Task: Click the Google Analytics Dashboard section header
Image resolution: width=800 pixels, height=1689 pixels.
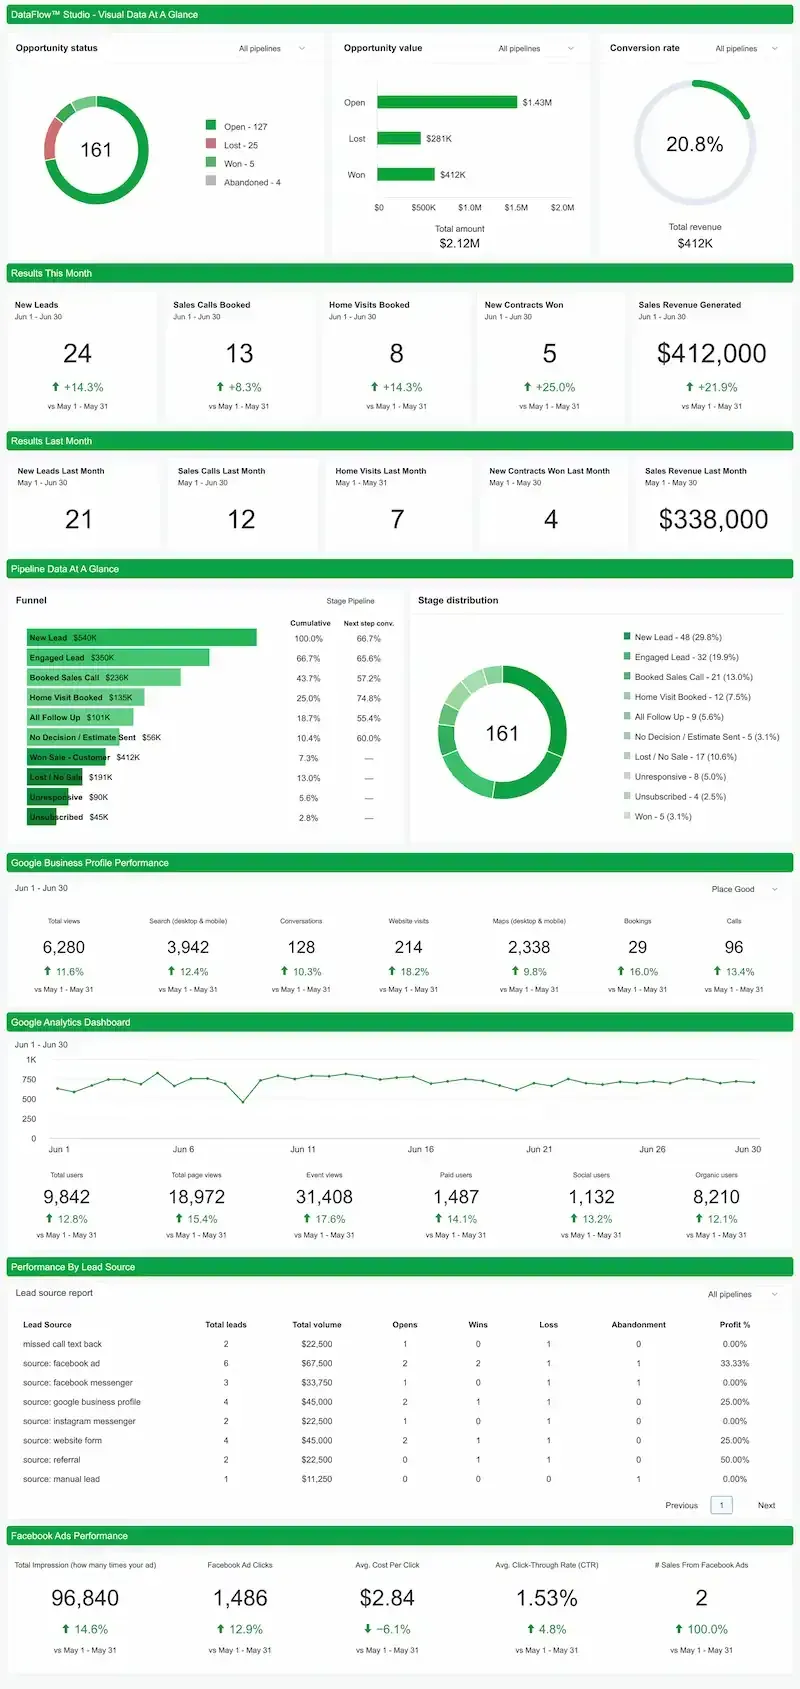Action: [x=400, y=1022]
